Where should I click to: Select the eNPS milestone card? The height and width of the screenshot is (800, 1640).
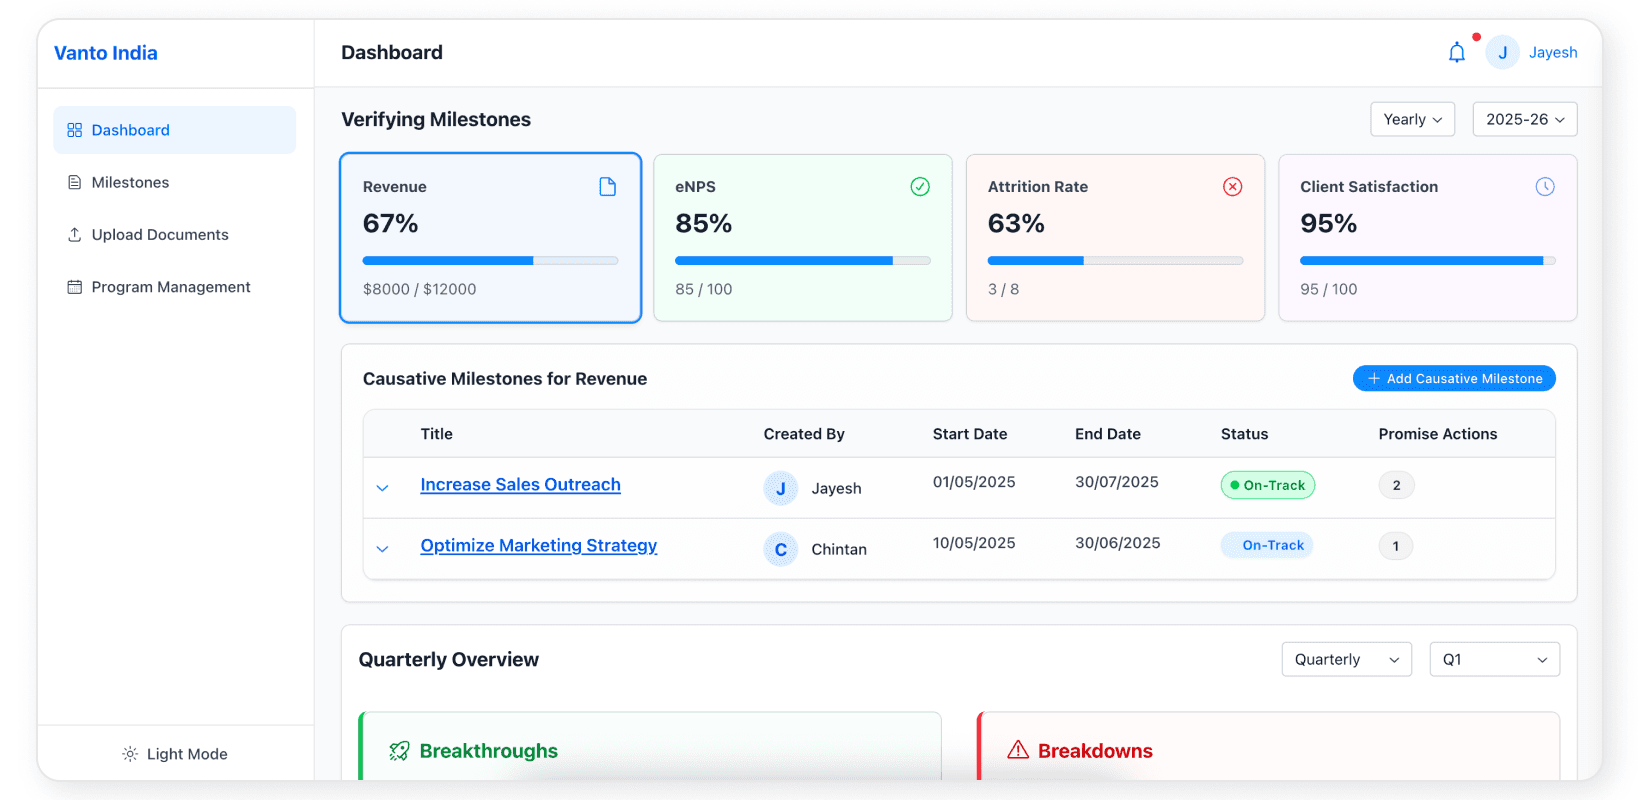point(803,238)
